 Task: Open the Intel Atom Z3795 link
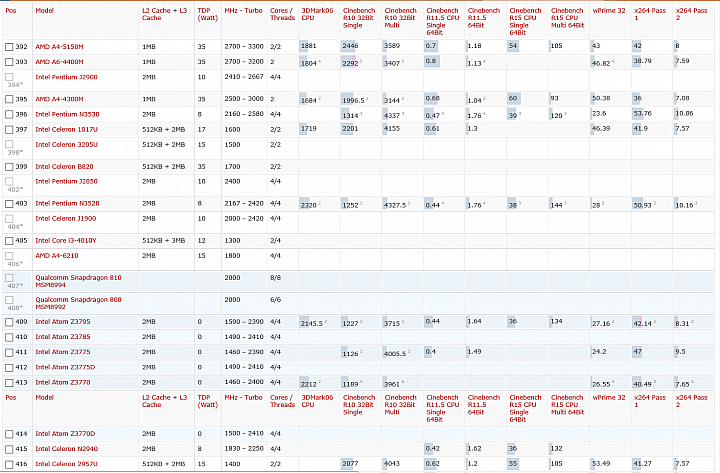click(63, 322)
